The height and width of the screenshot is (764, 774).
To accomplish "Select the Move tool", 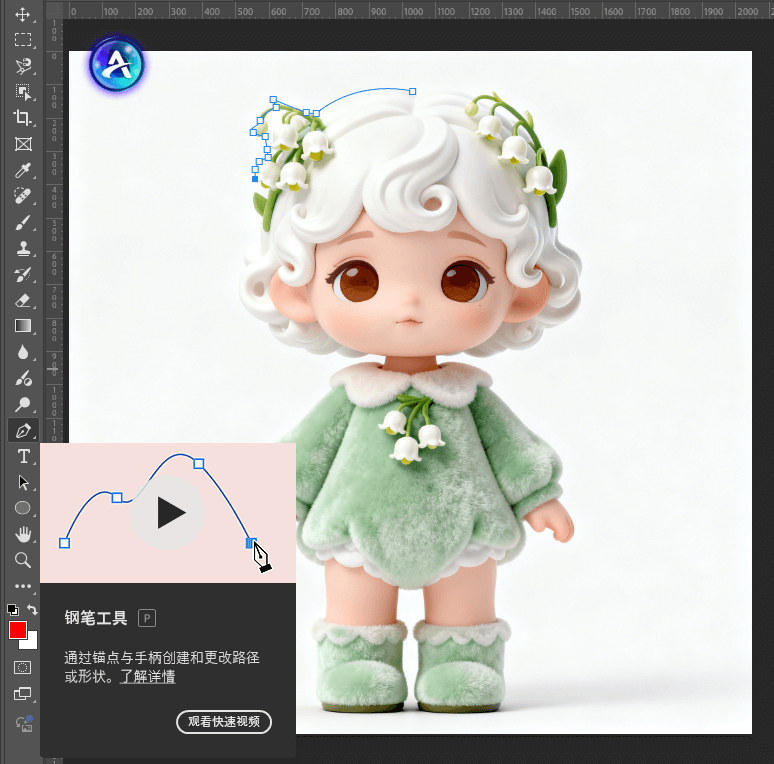I will 22,16.
